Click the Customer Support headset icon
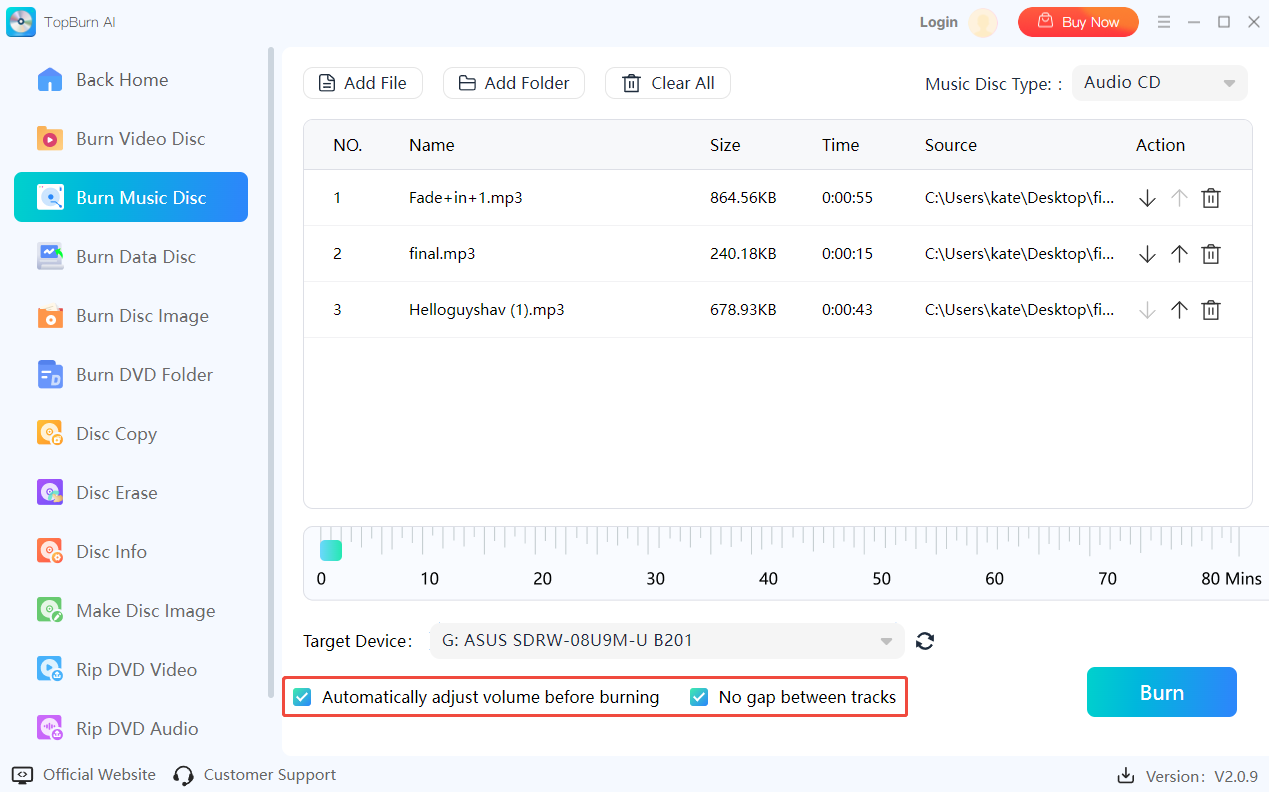This screenshot has width=1269, height=792. (x=183, y=775)
